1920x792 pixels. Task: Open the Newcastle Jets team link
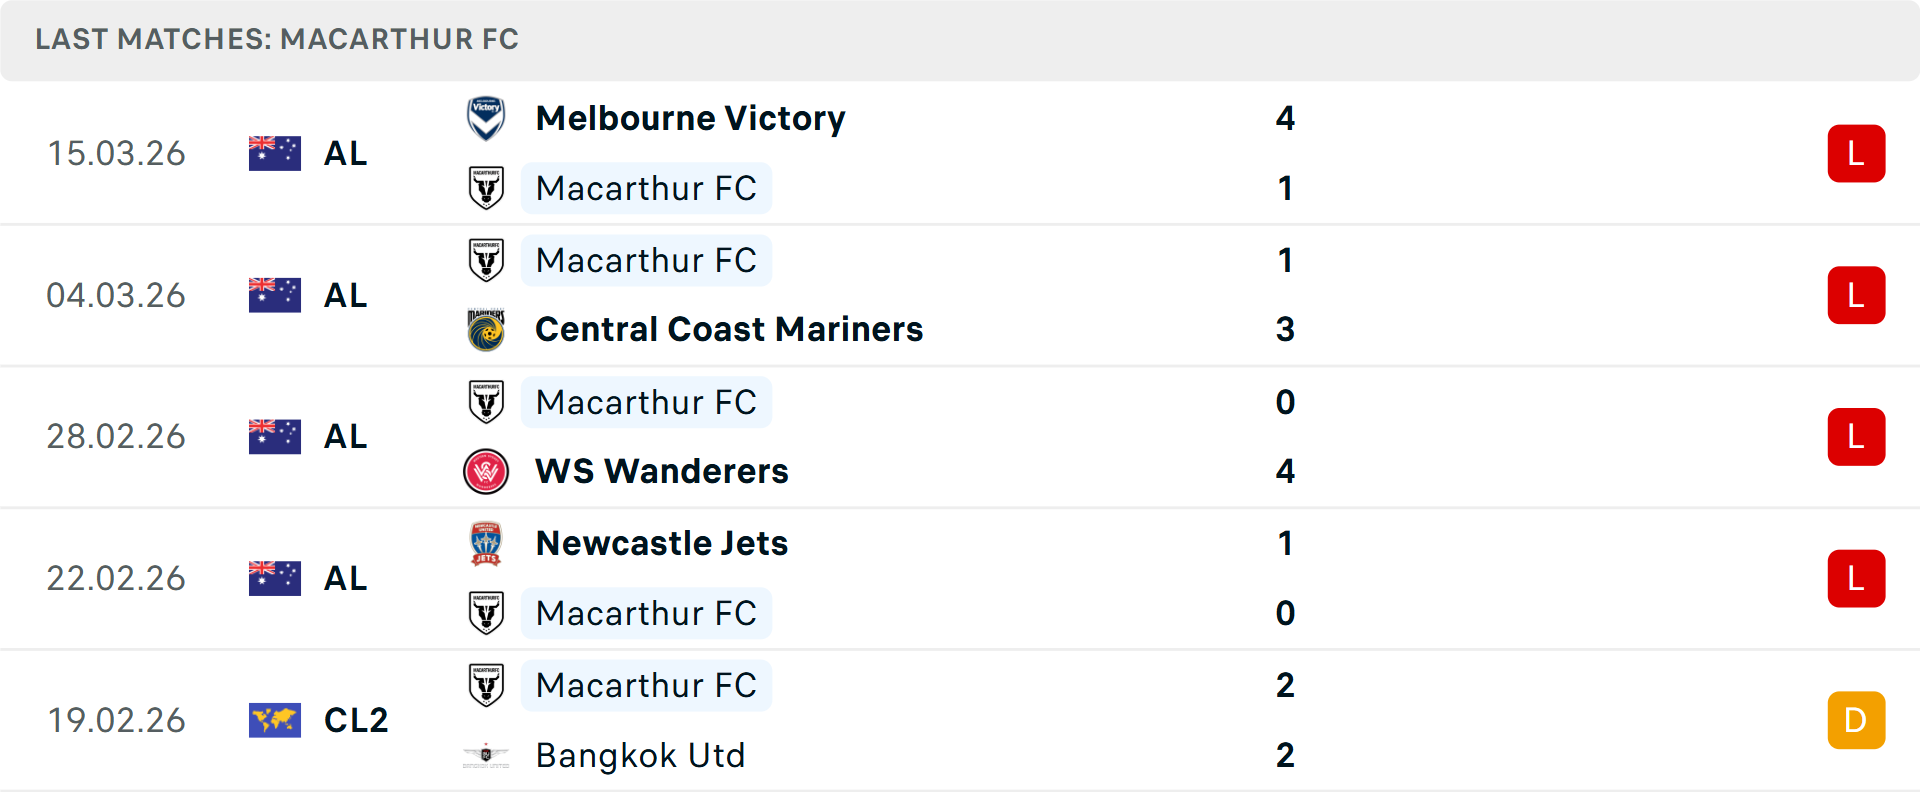(662, 543)
